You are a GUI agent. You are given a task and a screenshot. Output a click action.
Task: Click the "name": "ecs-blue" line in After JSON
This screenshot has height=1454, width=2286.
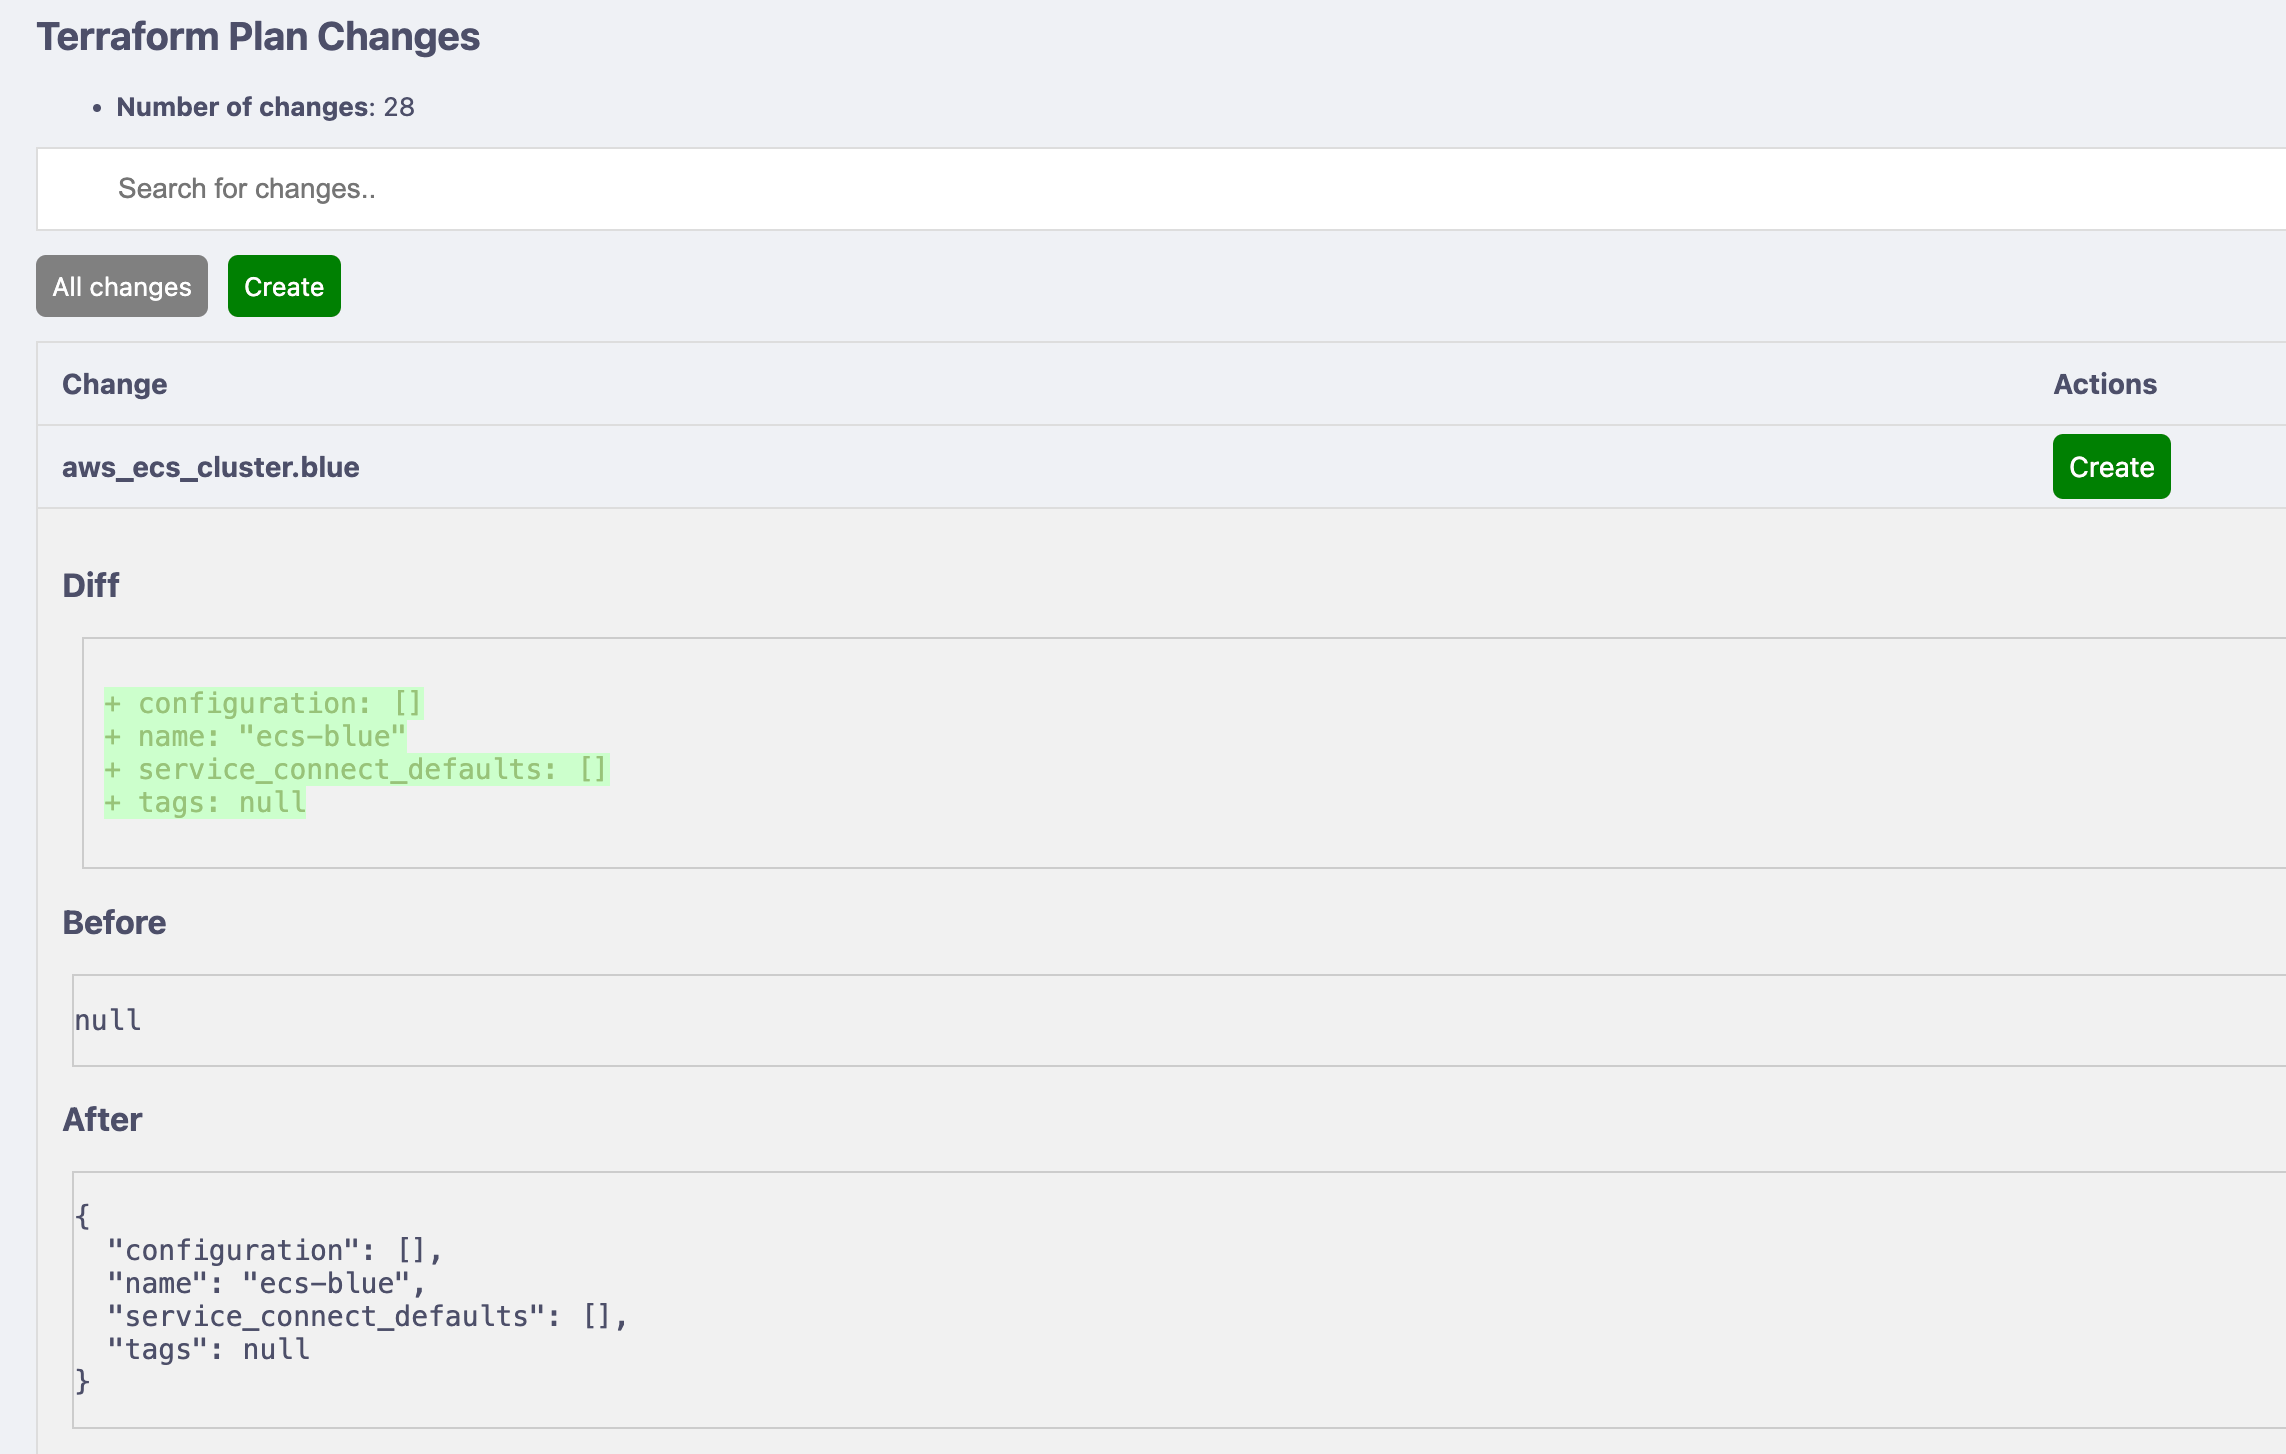click(266, 1284)
